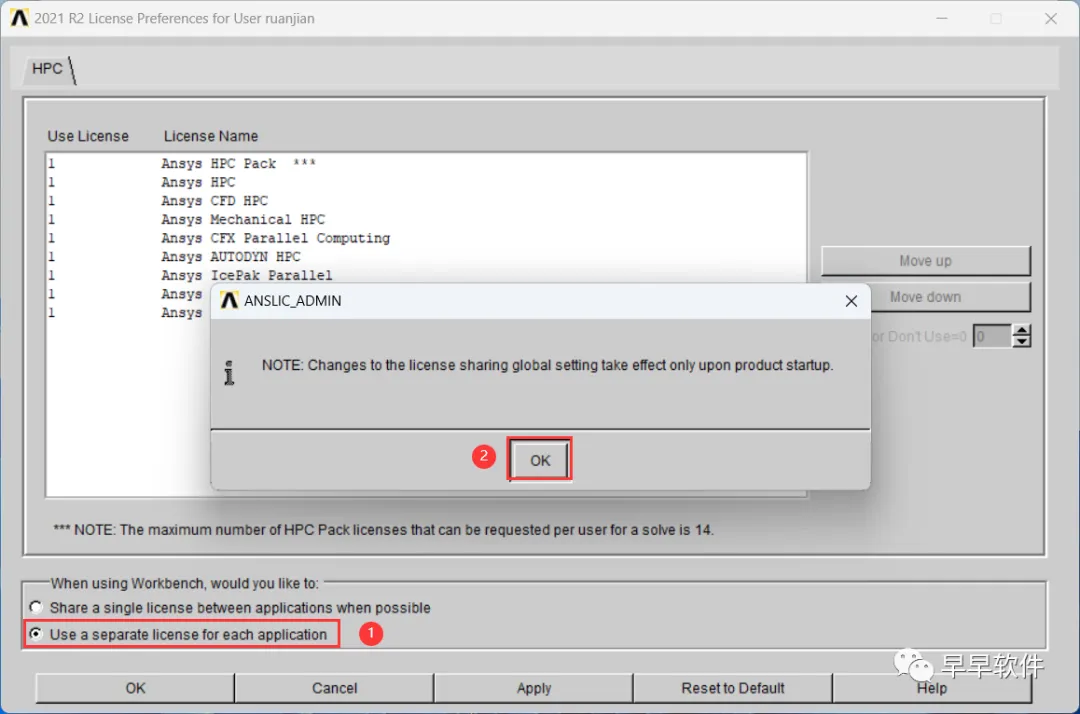Viewport: 1080px width, 714px height.
Task: Select the Ansys HPC license row
Action: tap(426, 182)
